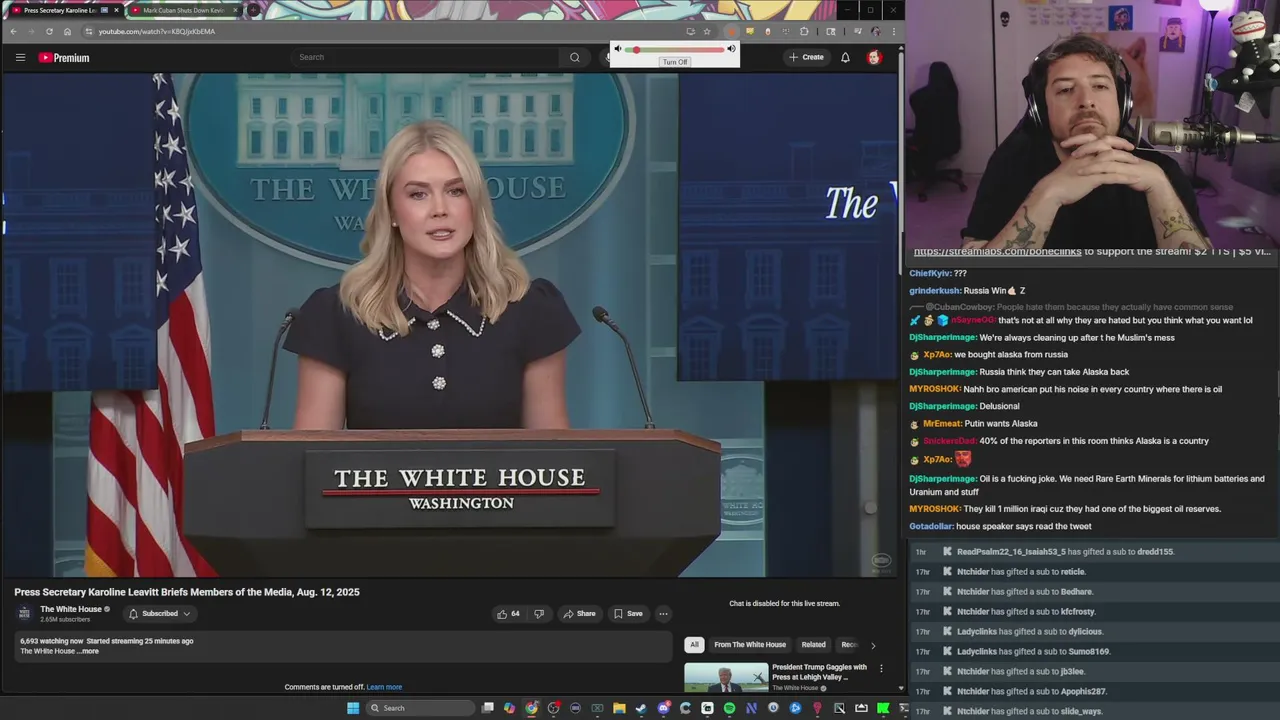This screenshot has width=1280, height=720.
Task: Open the streamlabs donation link
Action: (997, 251)
